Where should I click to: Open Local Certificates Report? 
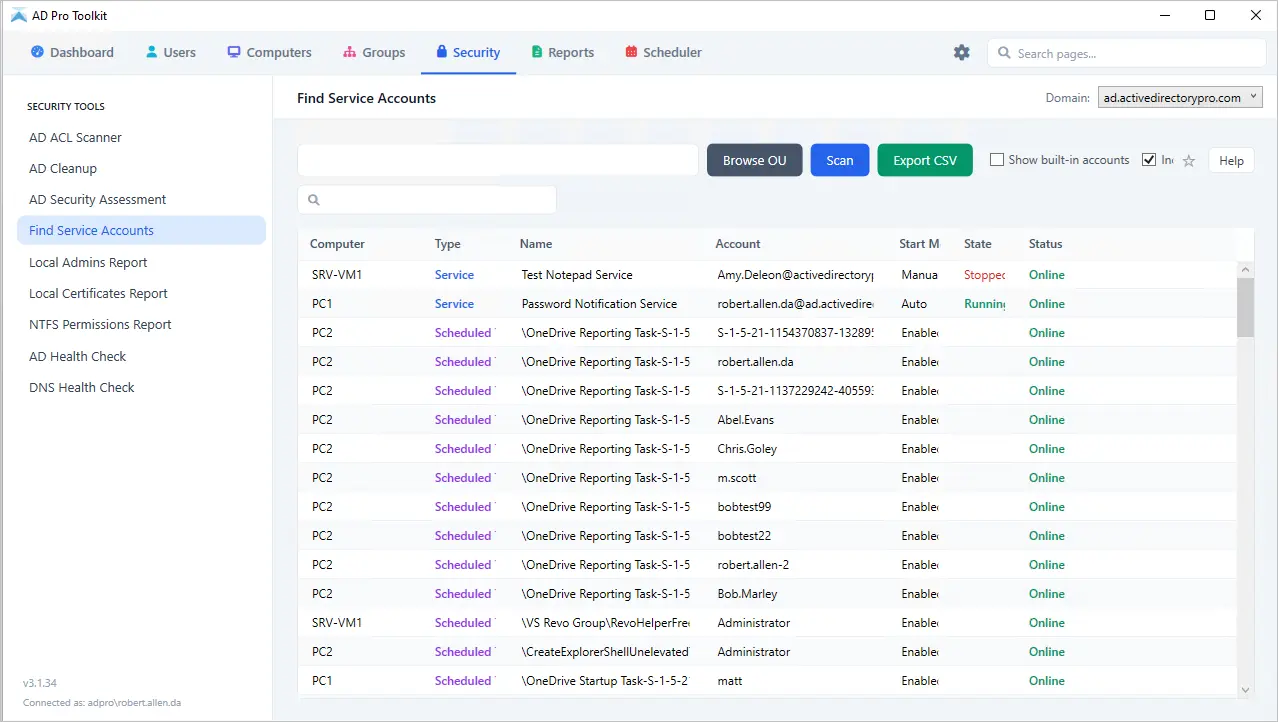tap(98, 293)
